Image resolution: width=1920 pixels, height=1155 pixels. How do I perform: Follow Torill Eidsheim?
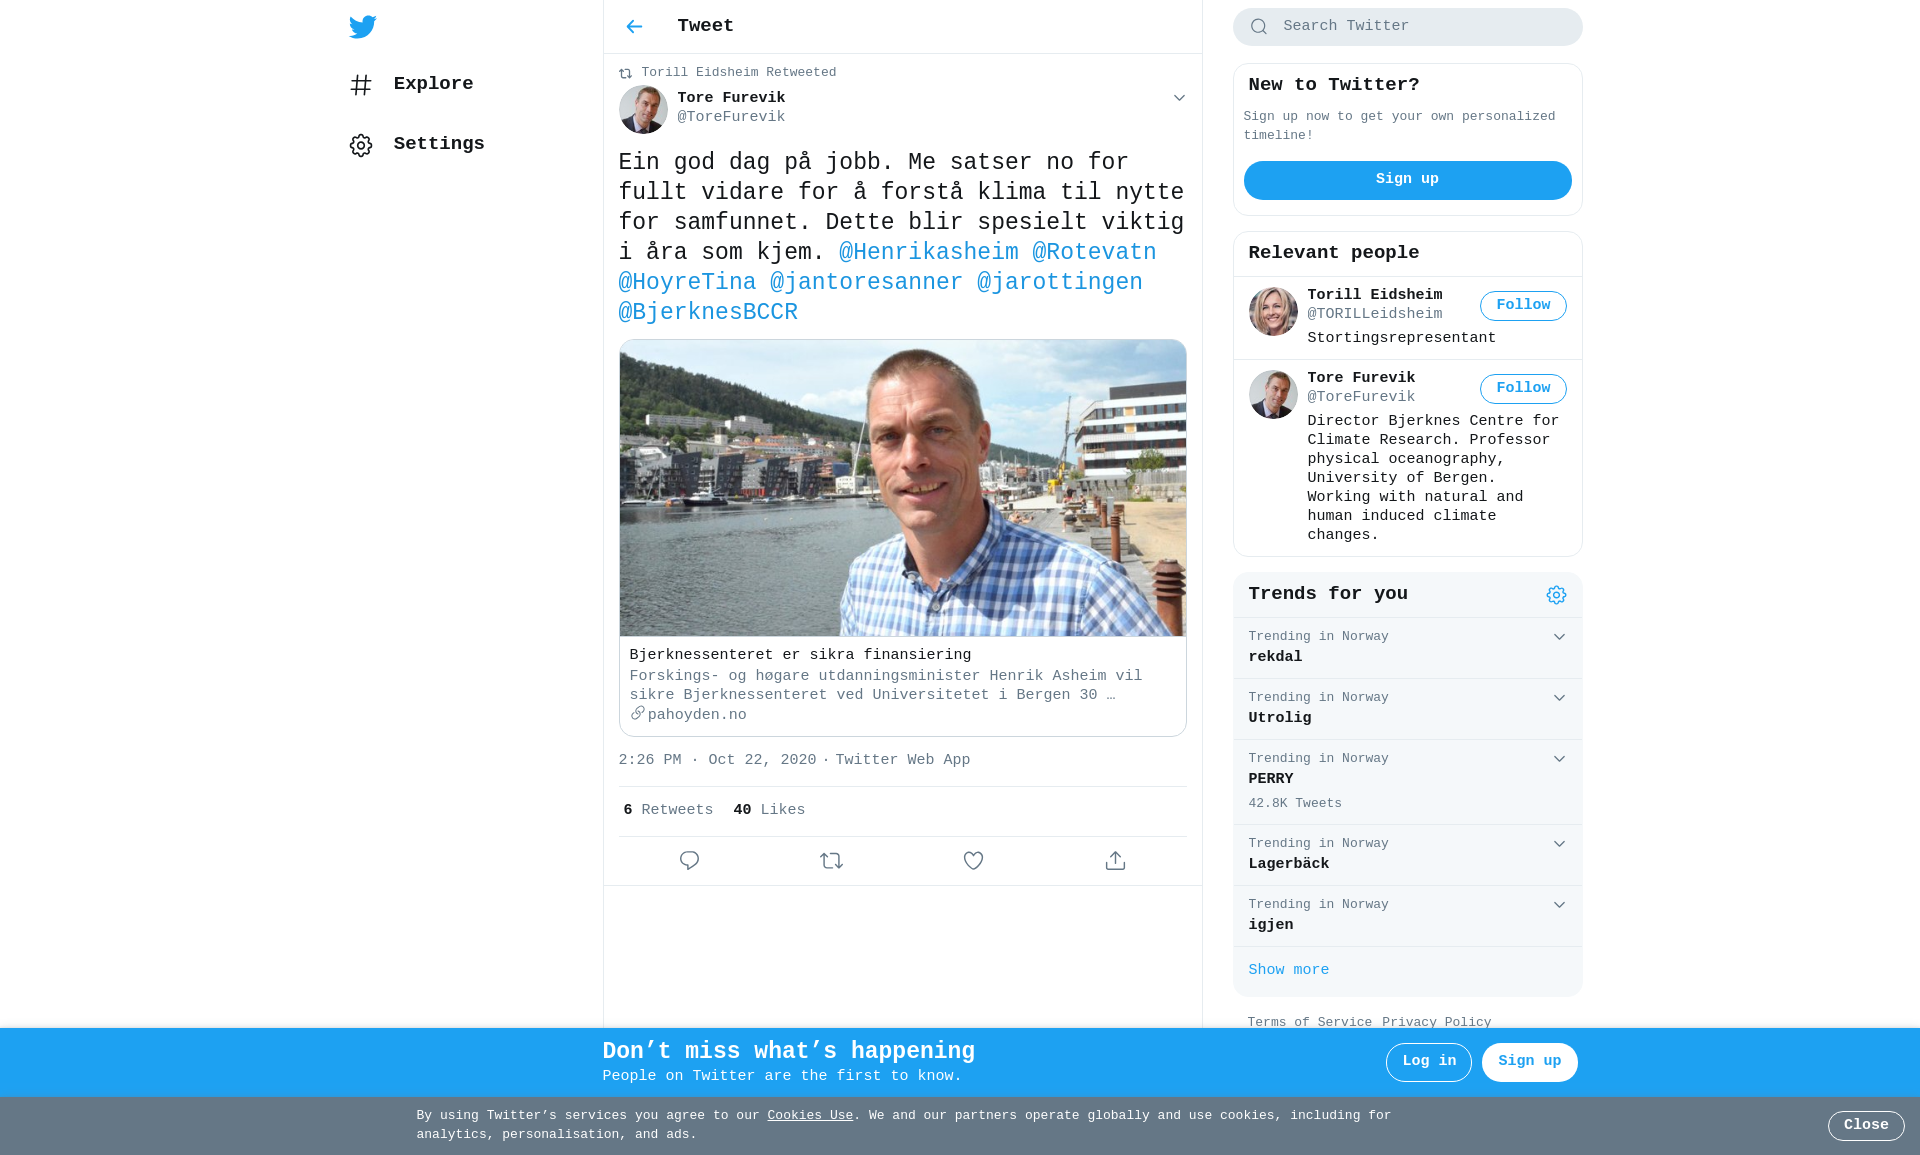pos(1523,306)
